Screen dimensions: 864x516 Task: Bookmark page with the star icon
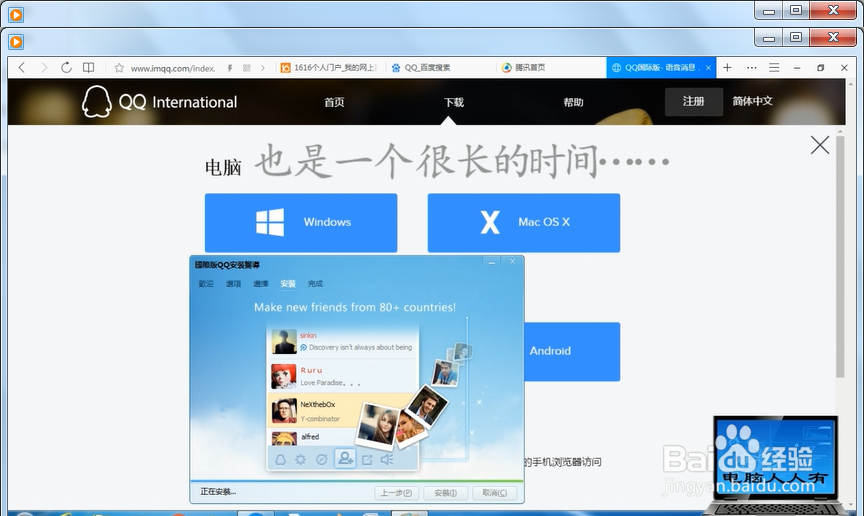click(x=119, y=68)
